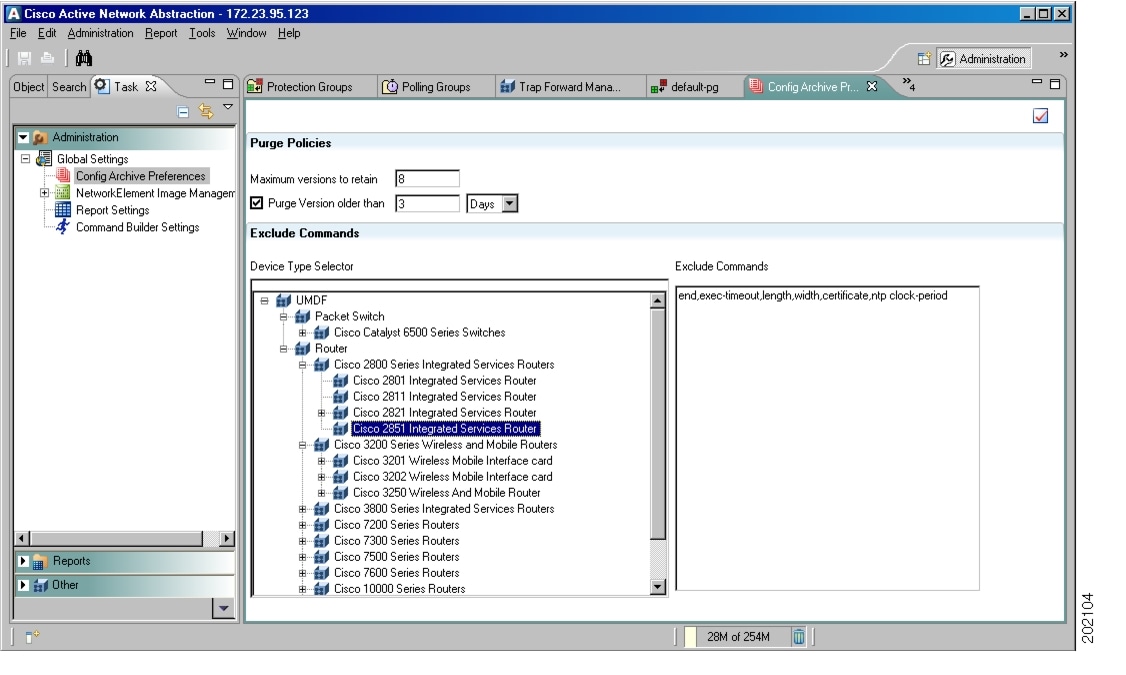Click the Global Settings icon
Viewport: 1126px width, 675px height.
[x=45, y=159]
